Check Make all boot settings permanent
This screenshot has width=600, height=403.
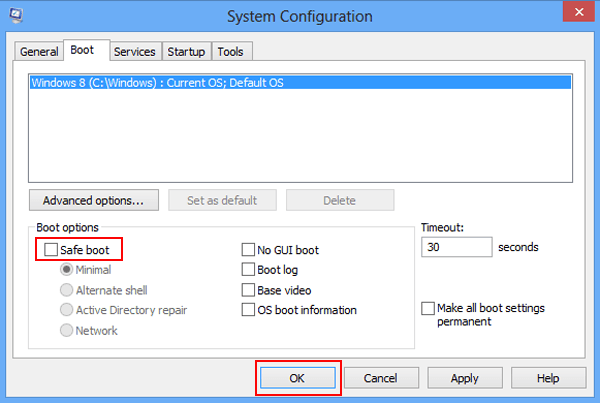pyautogui.click(x=428, y=309)
